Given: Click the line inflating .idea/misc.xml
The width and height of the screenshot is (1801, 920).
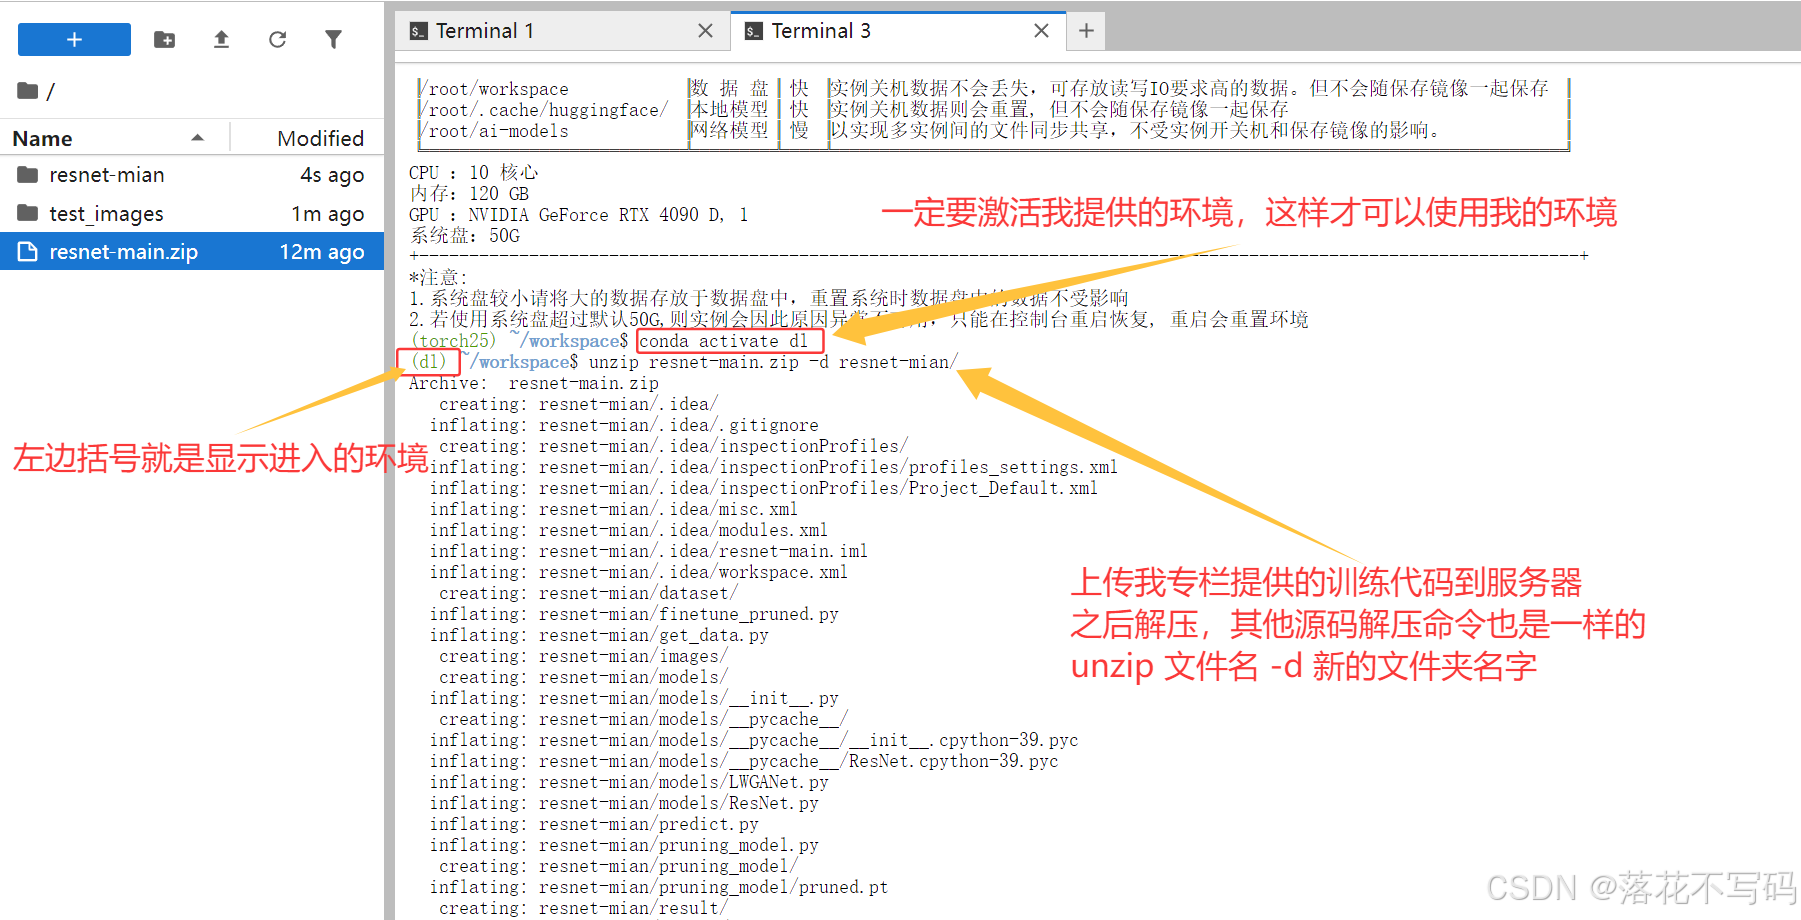Looking at the screenshot, I should point(614,509).
